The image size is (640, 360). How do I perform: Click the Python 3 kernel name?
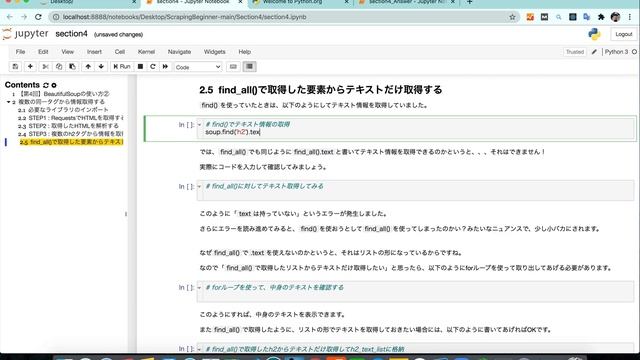(x=616, y=52)
